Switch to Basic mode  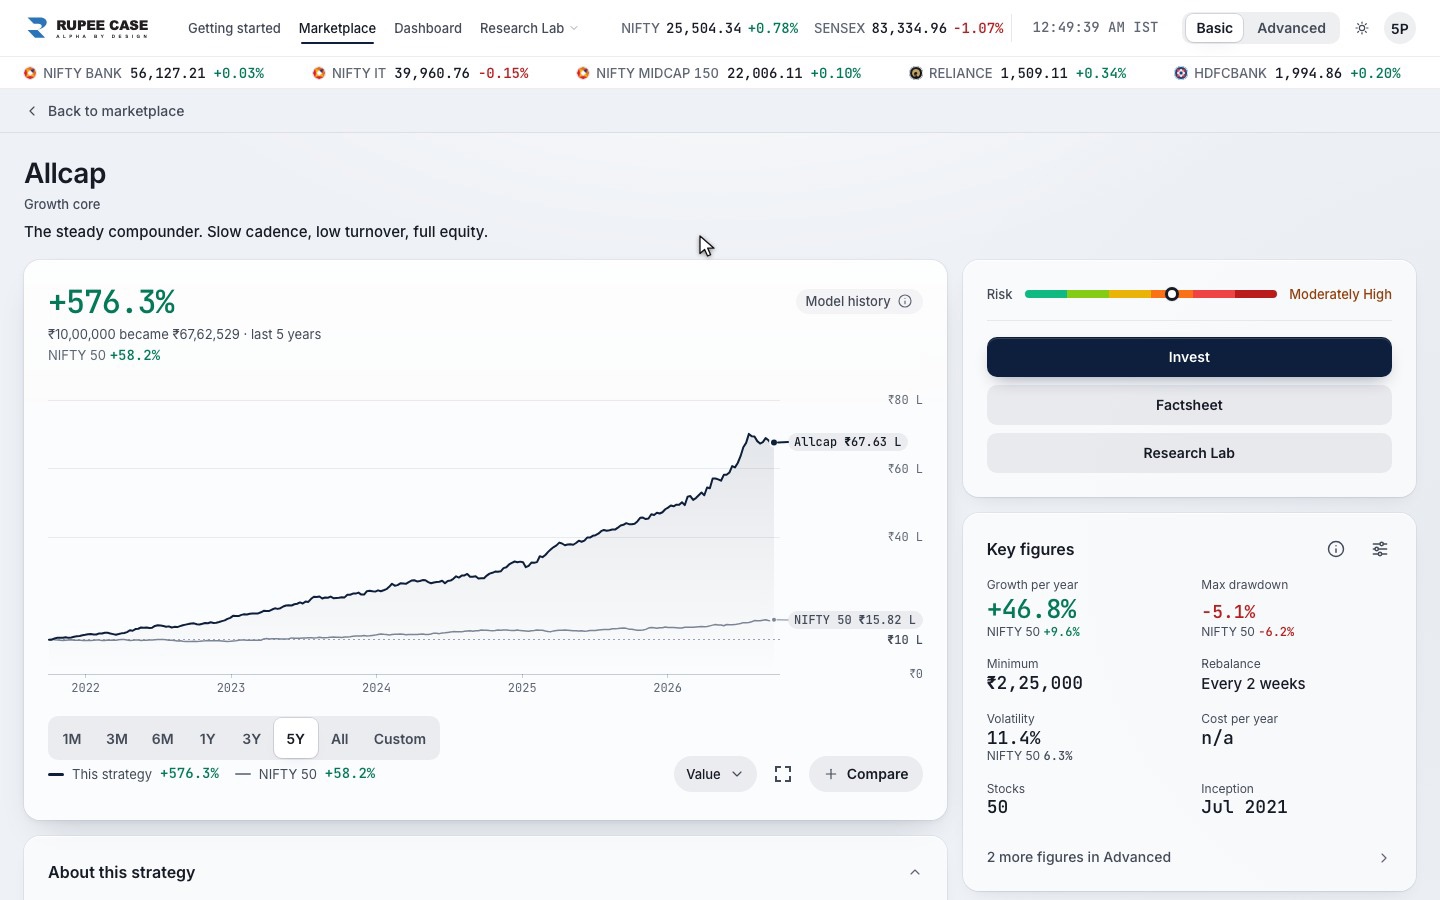coord(1214,28)
